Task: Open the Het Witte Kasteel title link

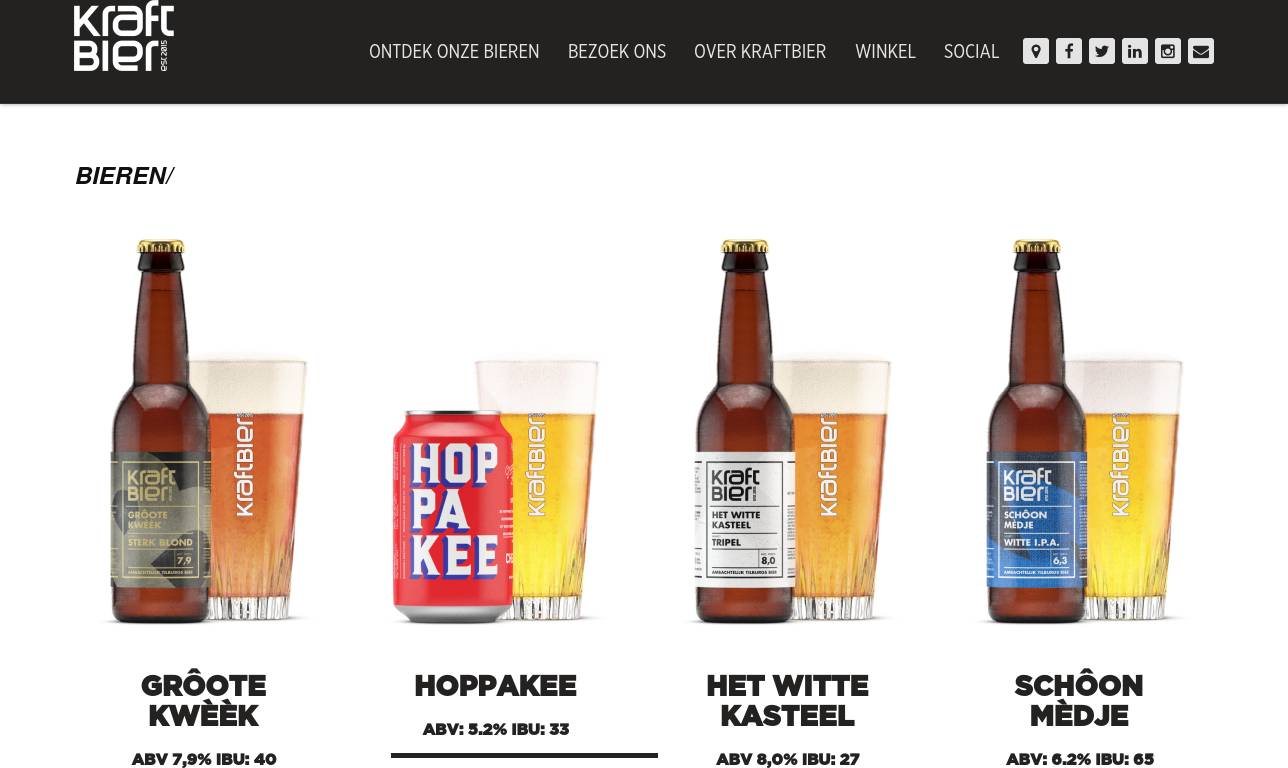Action: [788, 701]
